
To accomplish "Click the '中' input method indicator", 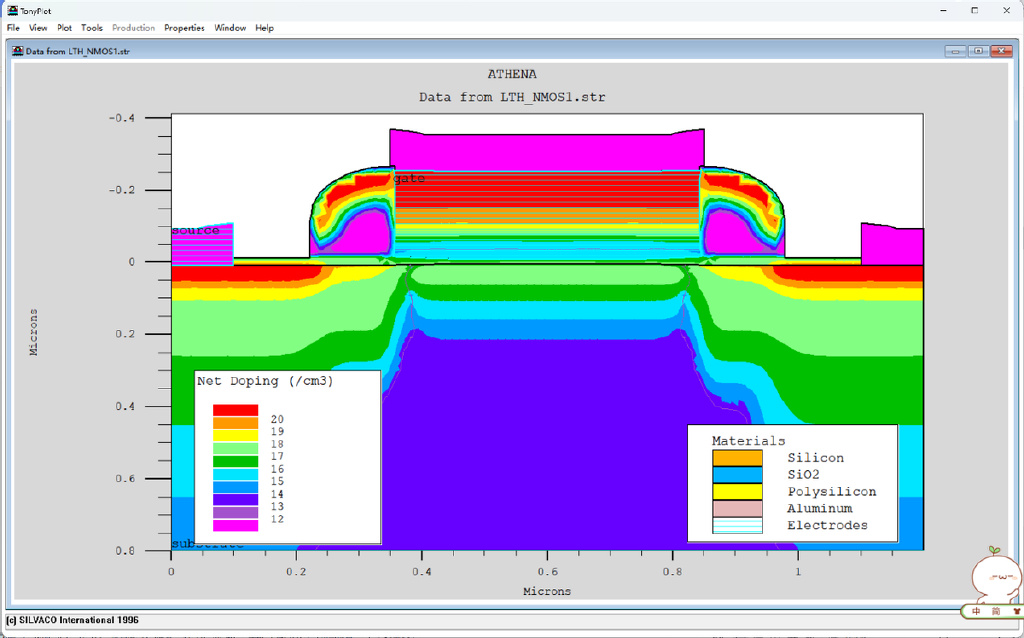I will pyautogui.click(x=976, y=611).
